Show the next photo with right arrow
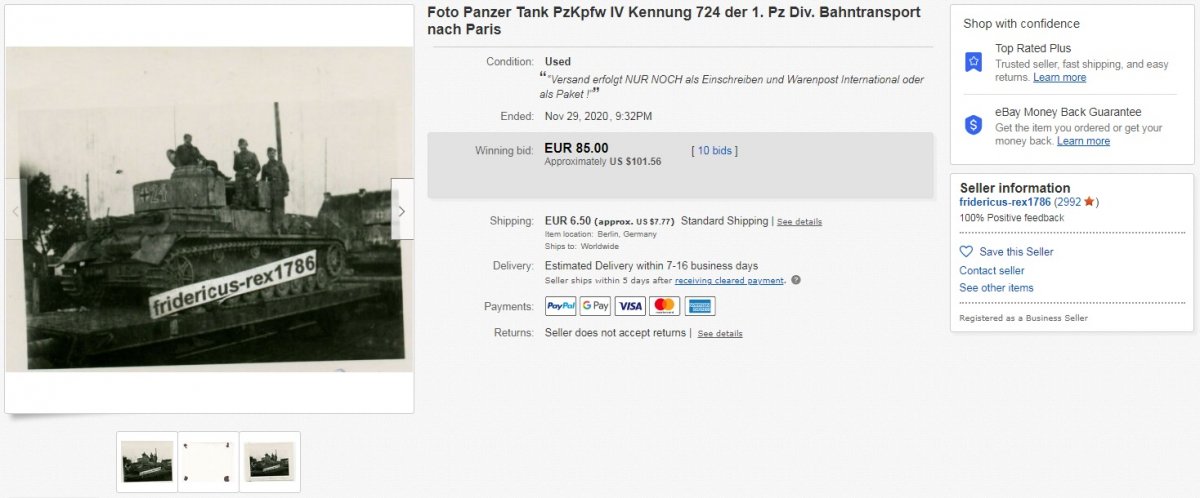The width and height of the screenshot is (1200, 498). (402, 211)
